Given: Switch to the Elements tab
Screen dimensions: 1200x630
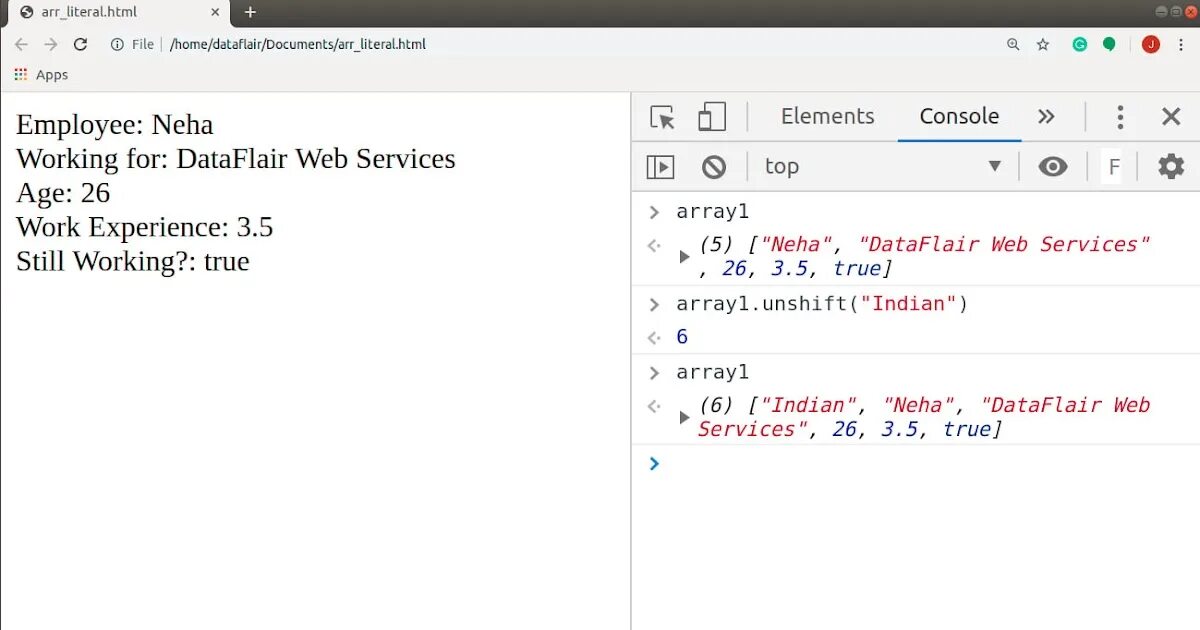Looking at the screenshot, I should (x=828, y=116).
